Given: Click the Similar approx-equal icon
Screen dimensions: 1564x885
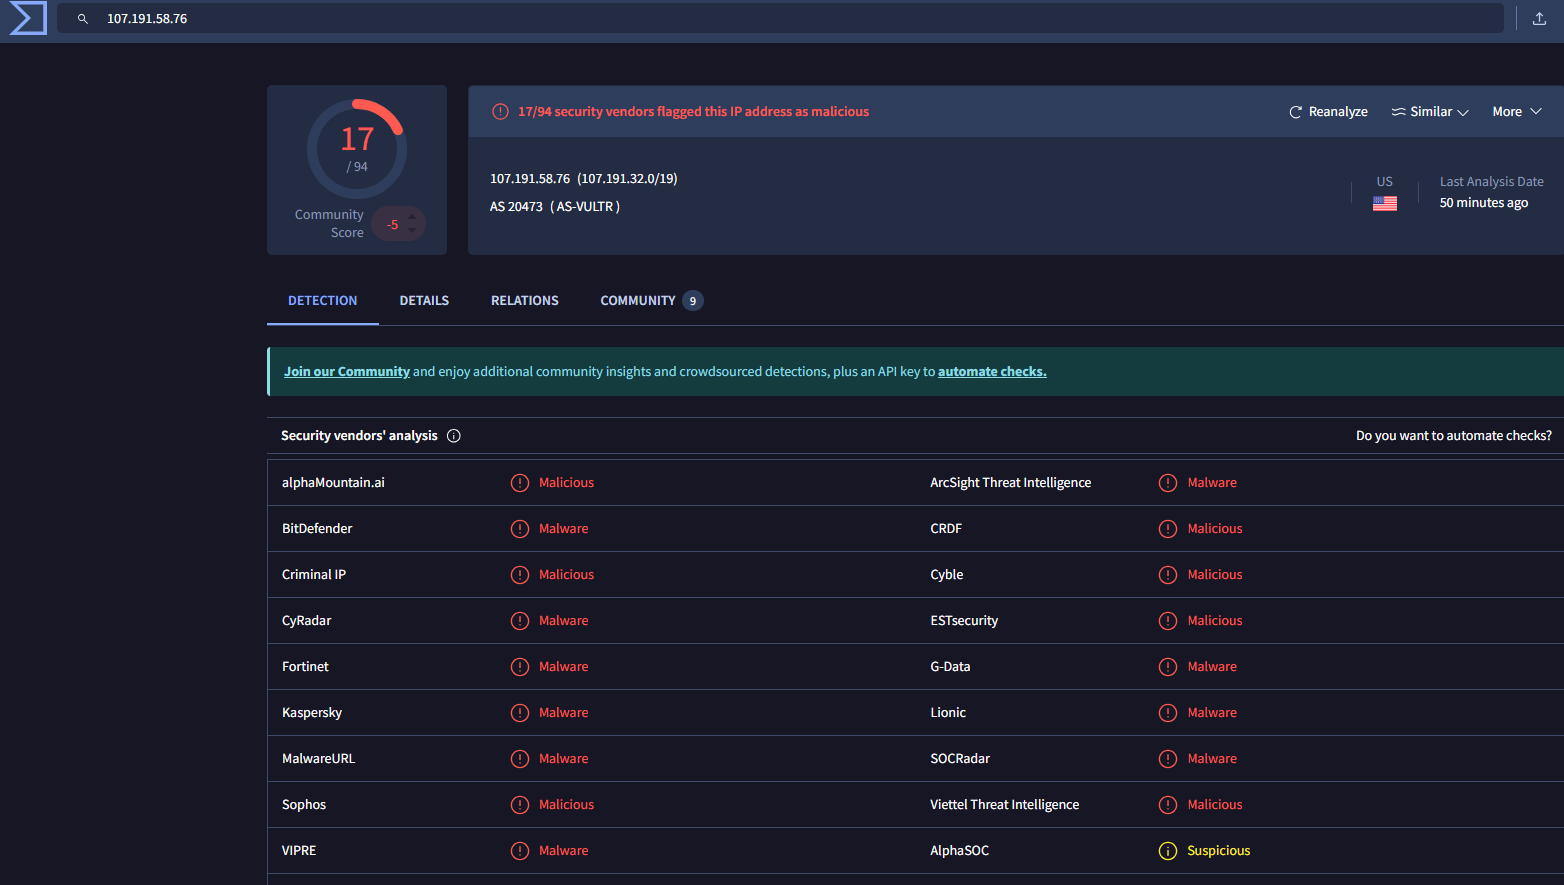Looking at the screenshot, I should (1398, 112).
